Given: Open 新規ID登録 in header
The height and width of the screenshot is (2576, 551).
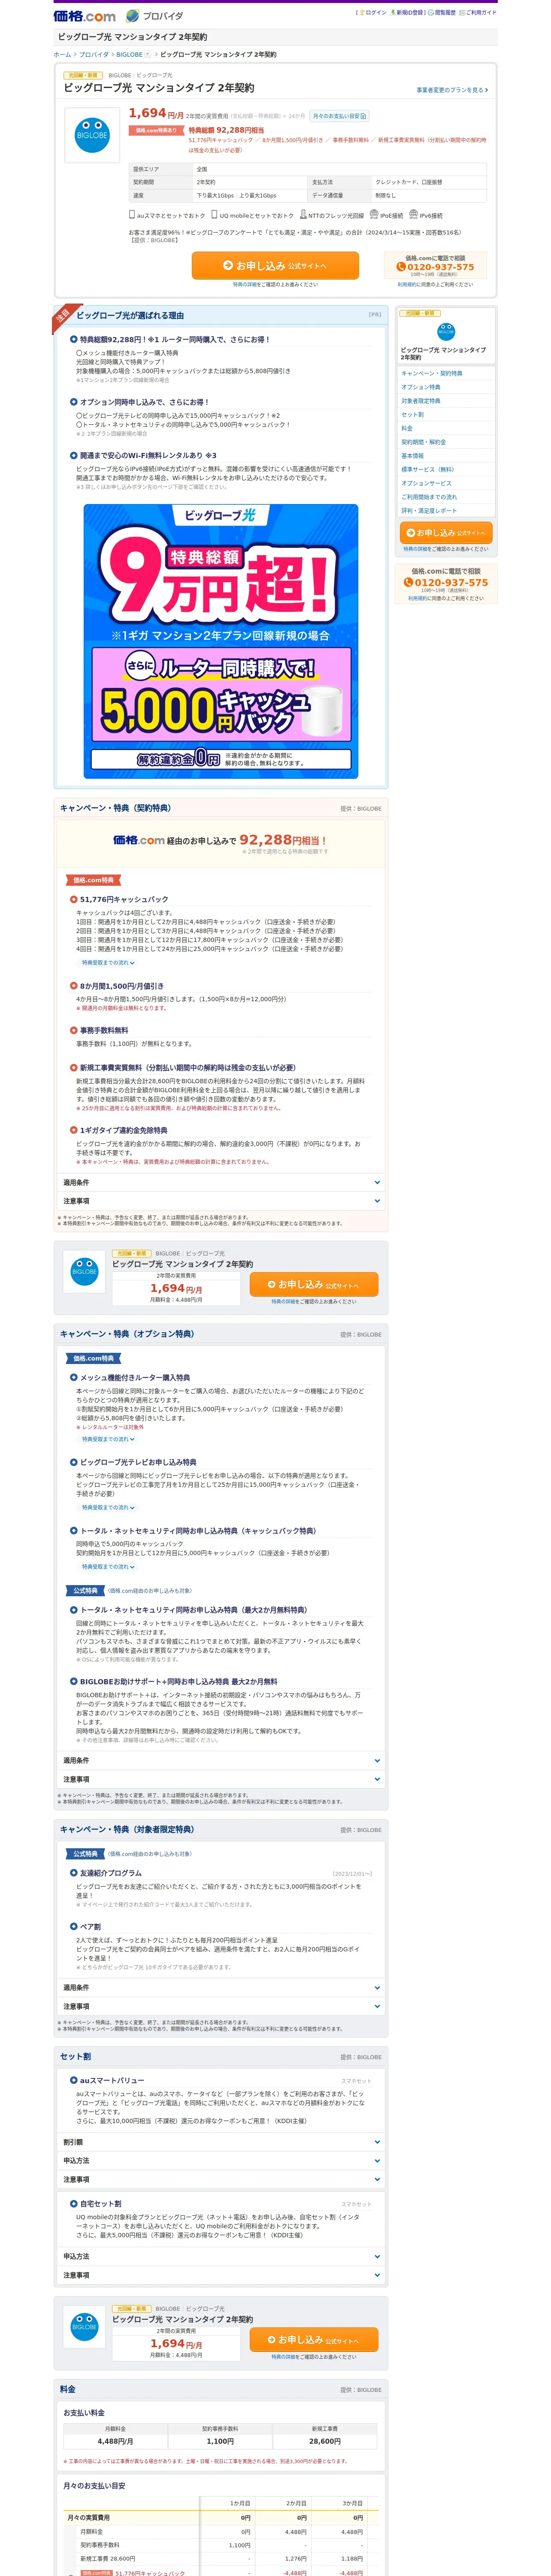Looking at the screenshot, I should pos(410,13).
